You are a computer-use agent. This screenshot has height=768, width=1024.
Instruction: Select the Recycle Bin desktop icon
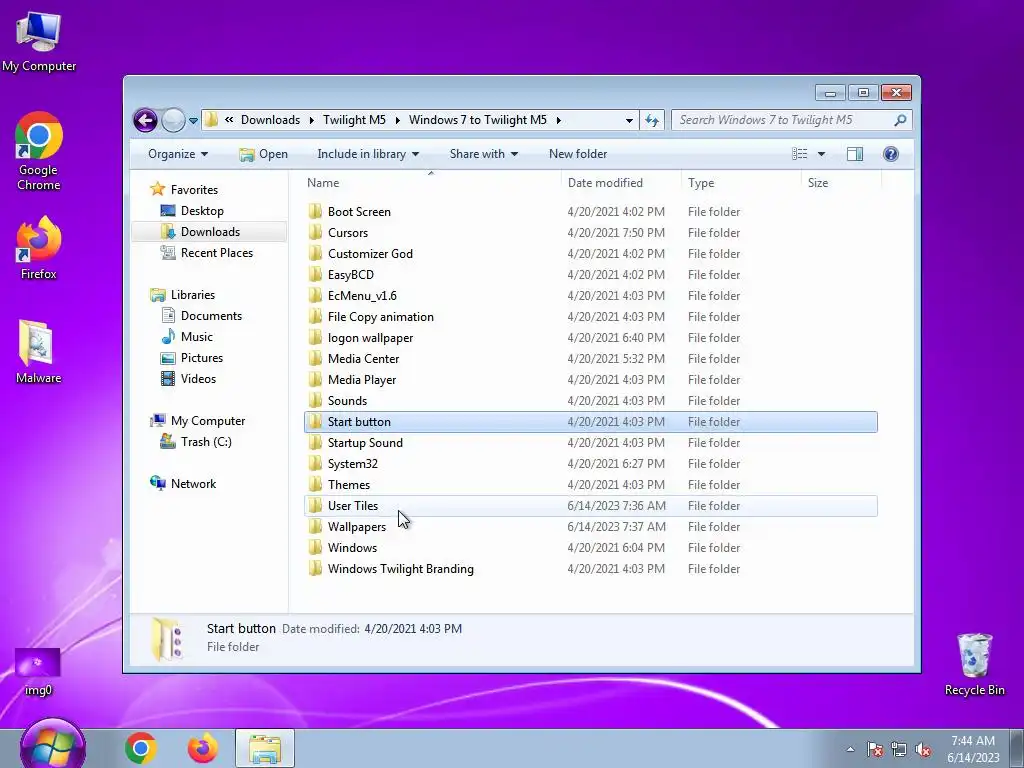(974, 664)
